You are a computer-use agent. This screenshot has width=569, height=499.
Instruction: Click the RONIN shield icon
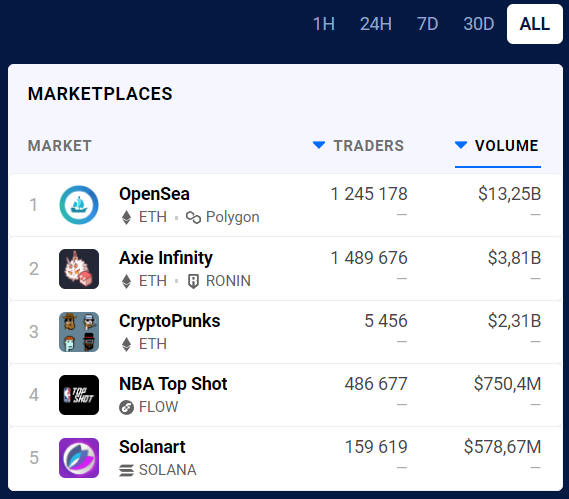[193, 281]
